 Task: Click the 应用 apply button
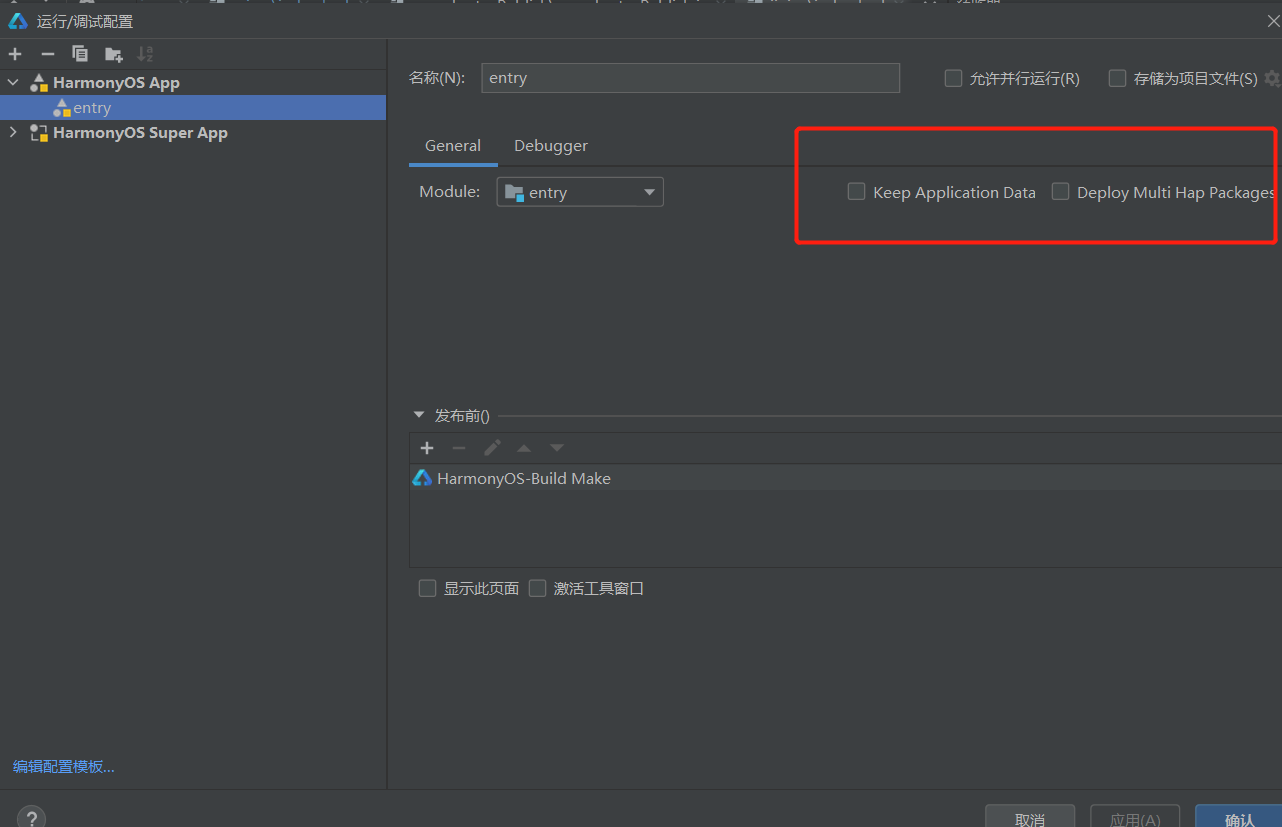click(x=1135, y=816)
